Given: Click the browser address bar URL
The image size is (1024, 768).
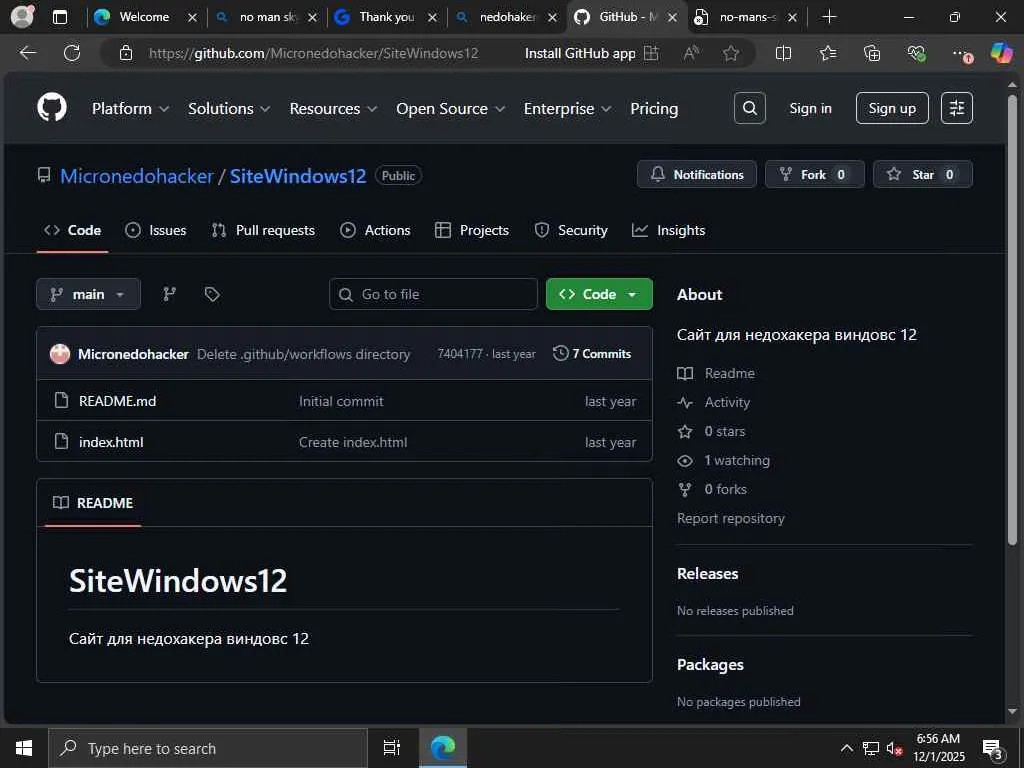Looking at the screenshot, I should click(313, 53).
